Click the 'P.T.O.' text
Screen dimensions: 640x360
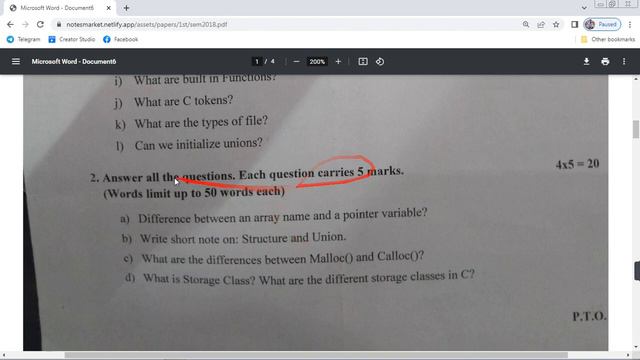coord(589,316)
